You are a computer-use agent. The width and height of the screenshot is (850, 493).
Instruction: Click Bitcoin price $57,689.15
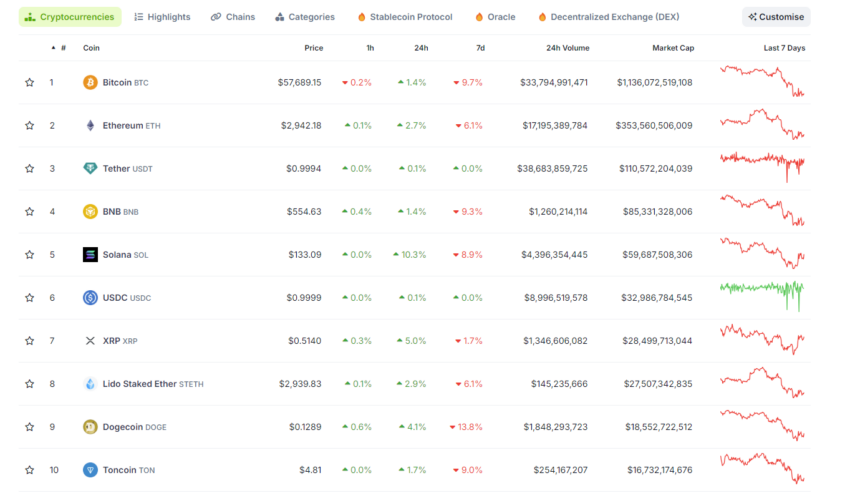tap(299, 82)
